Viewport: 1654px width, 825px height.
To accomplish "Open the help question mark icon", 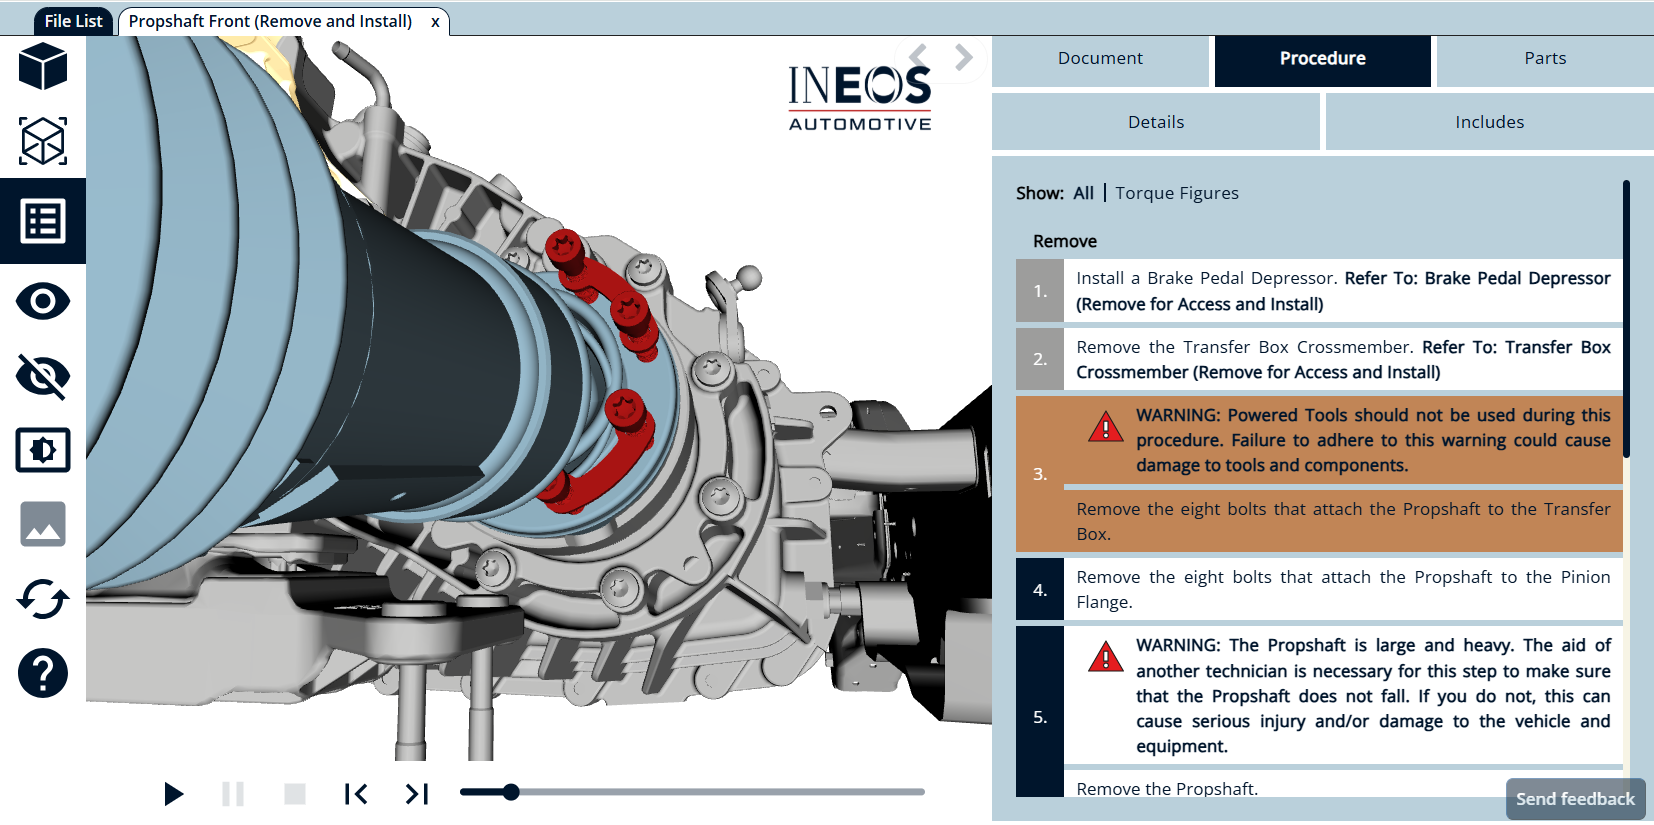I will (x=43, y=673).
